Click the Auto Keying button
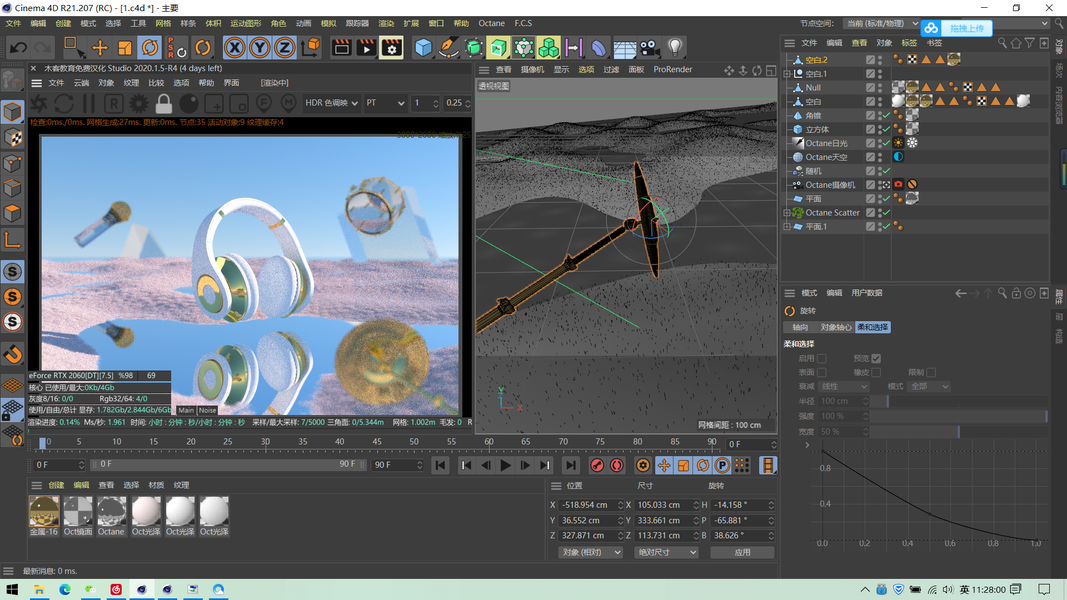 (617, 465)
